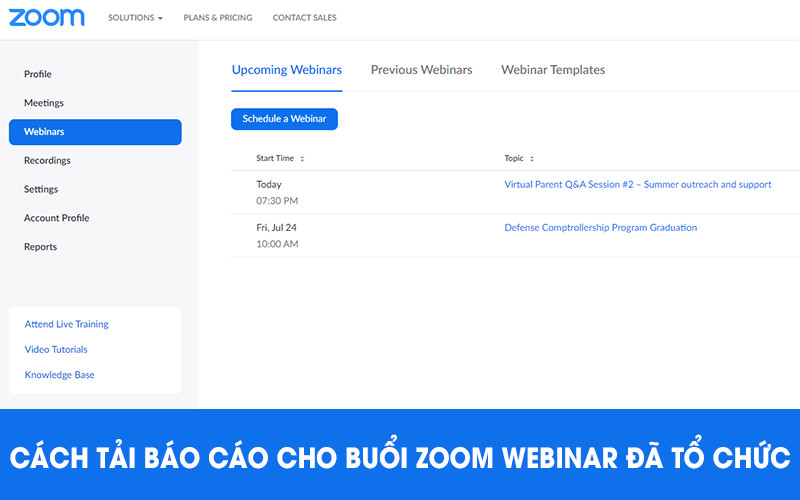Image resolution: width=800 pixels, height=500 pixels.
Task: Open Meetings in sidebar
Action: click(x=44, y=103)
